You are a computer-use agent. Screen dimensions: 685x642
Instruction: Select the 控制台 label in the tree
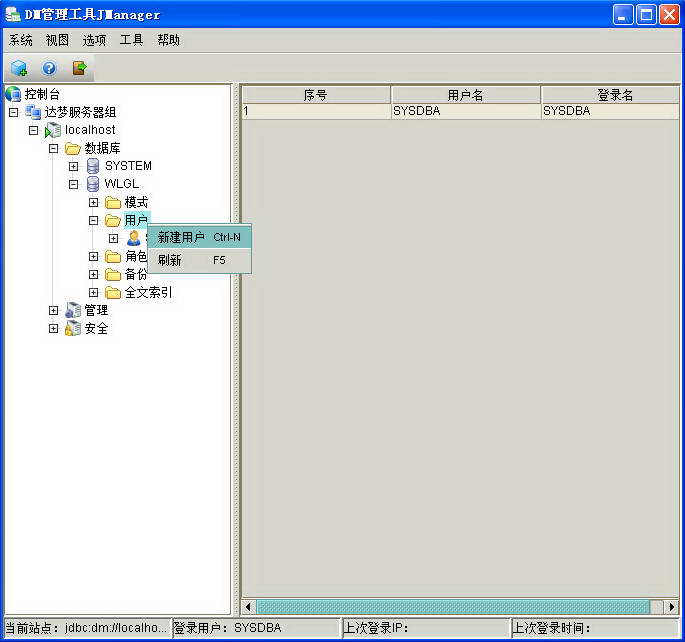42,94
